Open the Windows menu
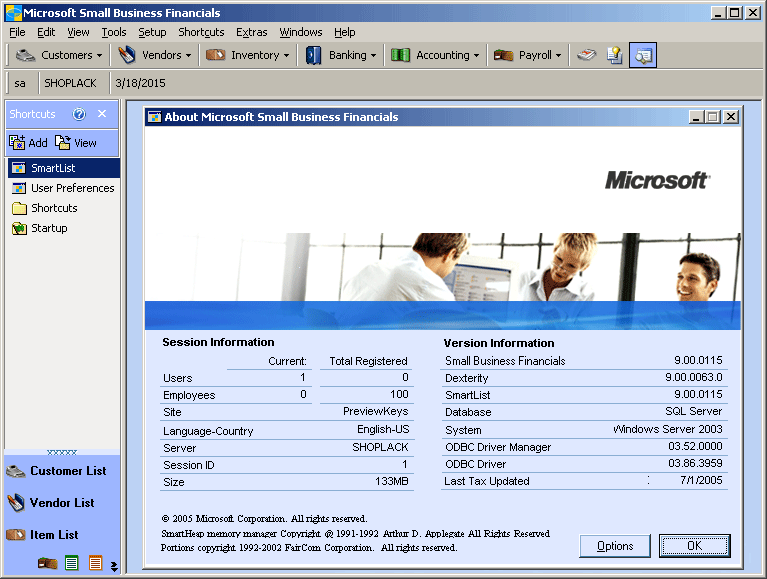Screen dimensions: 767x579 point(301,32)
